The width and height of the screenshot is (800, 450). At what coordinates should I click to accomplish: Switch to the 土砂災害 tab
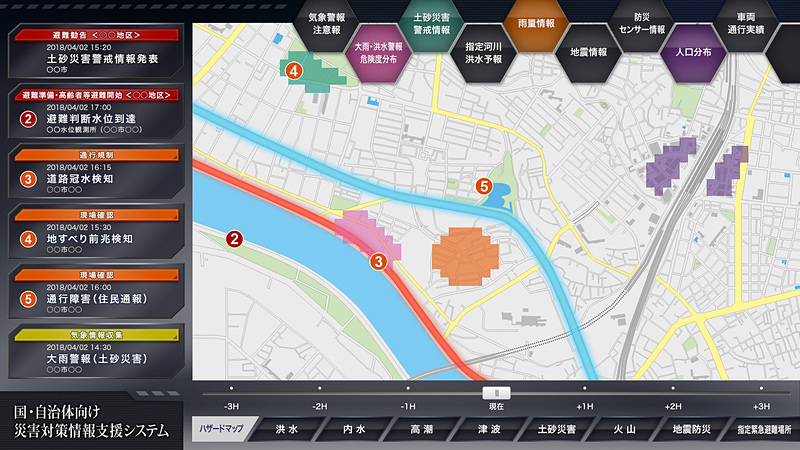pyautogui.click(x=557, y=429)
